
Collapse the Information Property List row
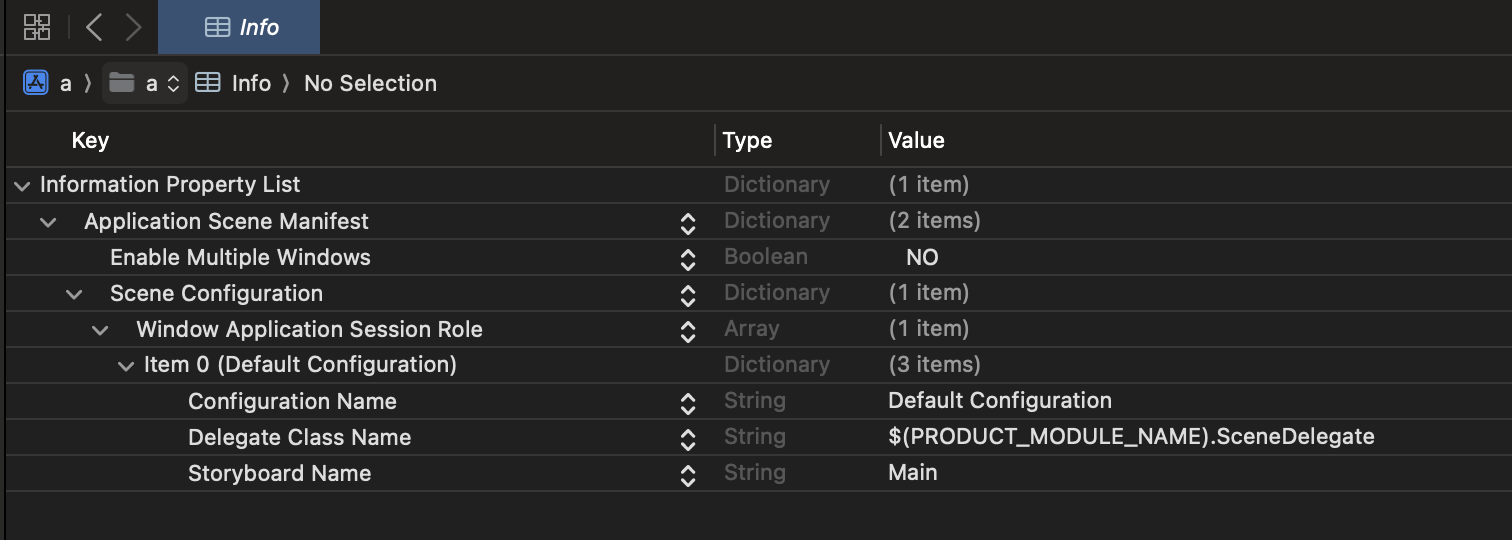click(22, 185)
